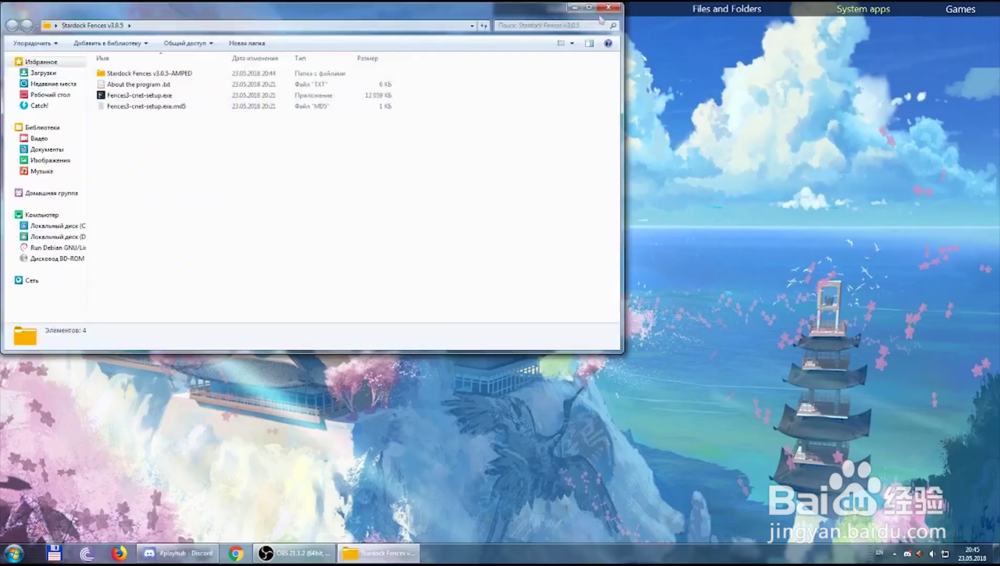Switch to the Discord taskbar window
This screenshot has height=566, width=1000.
[x=179, y=553]
